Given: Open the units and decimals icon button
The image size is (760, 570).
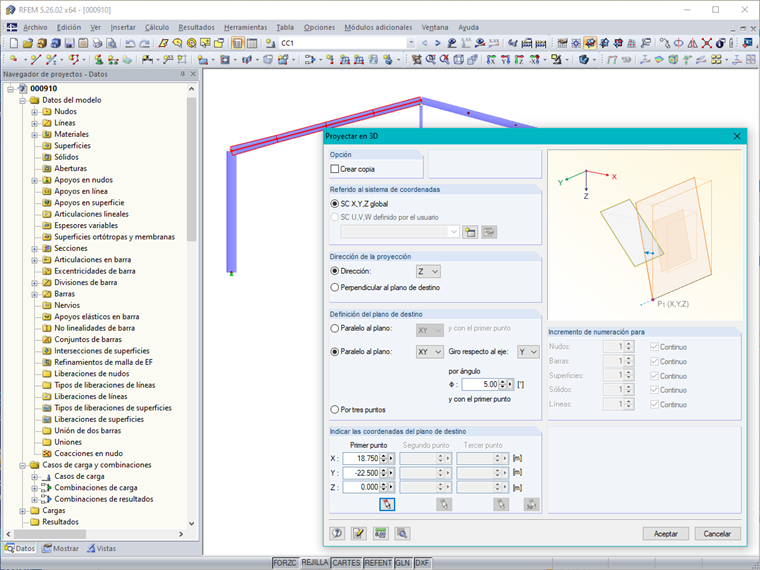Looking at the screenshot, I should click(381, 534).
